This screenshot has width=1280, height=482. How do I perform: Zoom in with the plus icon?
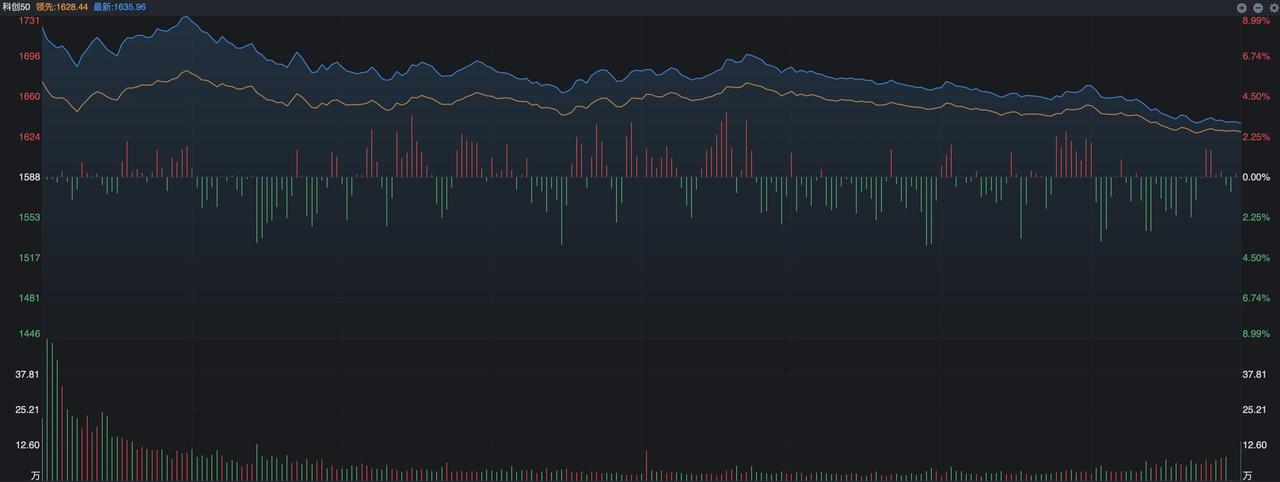[1242, 7]
